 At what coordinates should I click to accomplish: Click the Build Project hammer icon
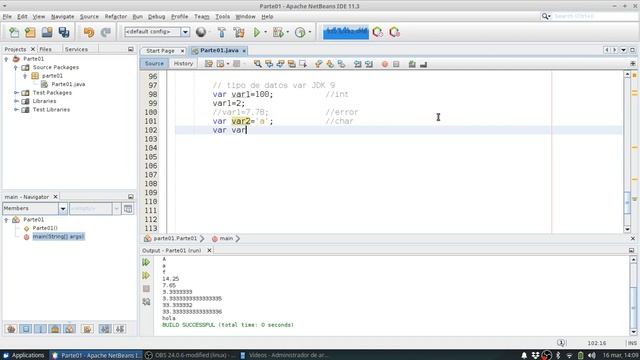coord(222,32)
